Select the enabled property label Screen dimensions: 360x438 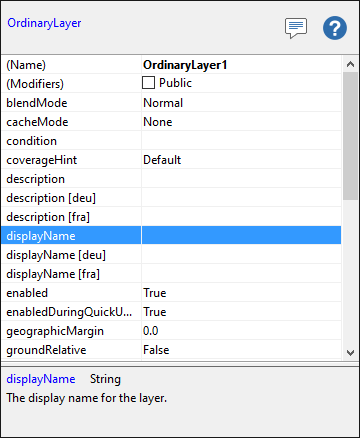(27, 293)
